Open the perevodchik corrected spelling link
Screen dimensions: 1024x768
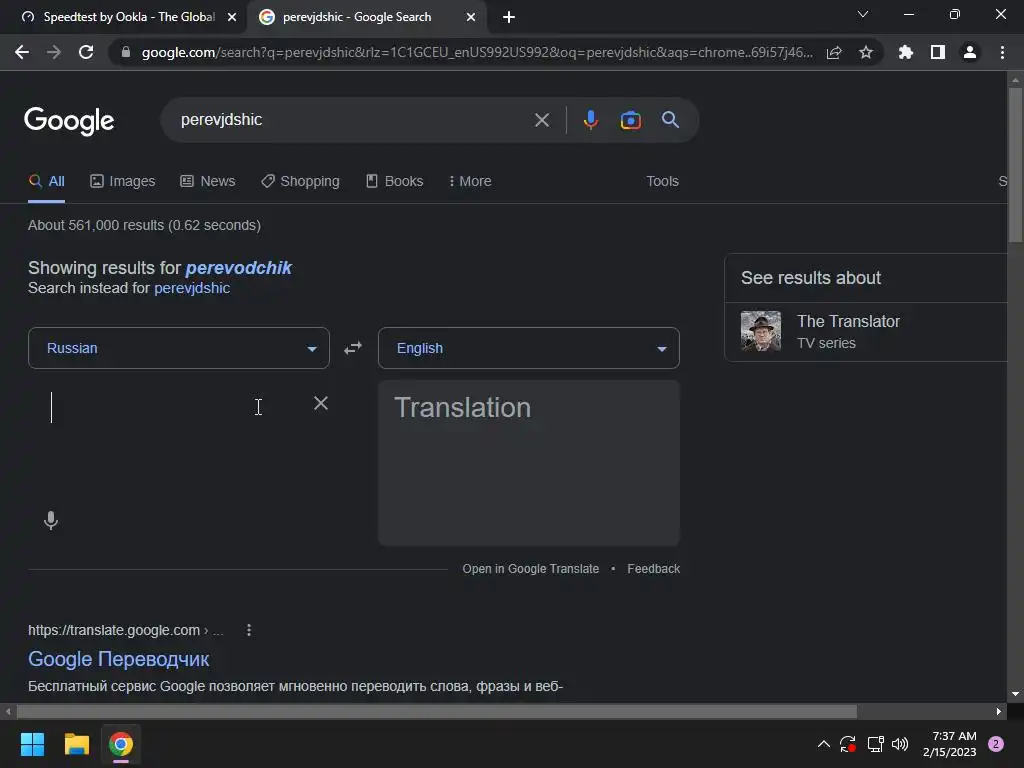pyautogui.click(x=238, y=268)
